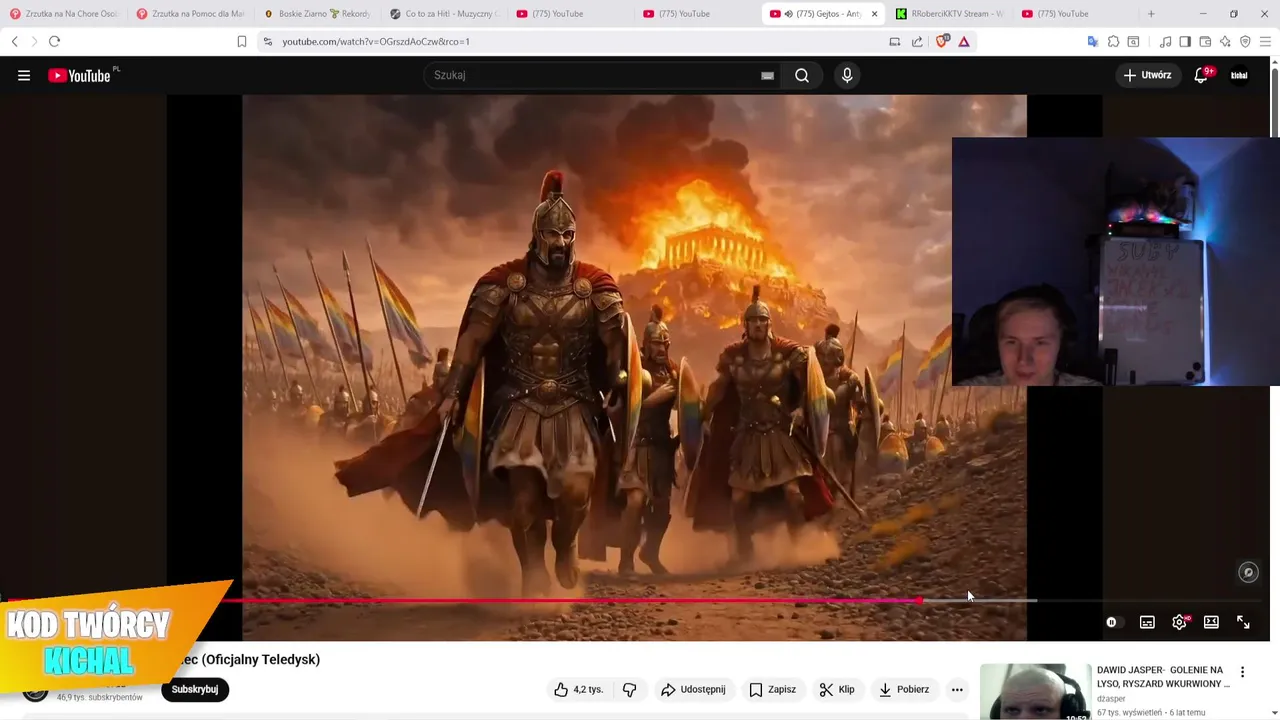The image size is (1280, 720).
Task: Share page via address bar share icon
Action: click(917, 41)
